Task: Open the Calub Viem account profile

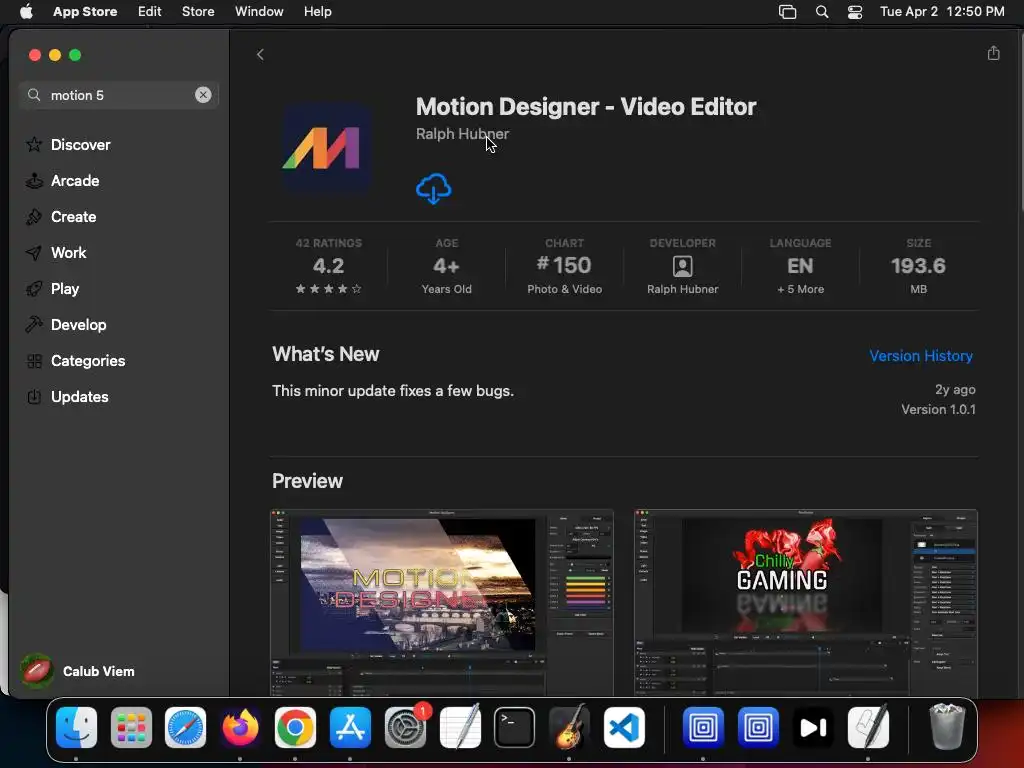Action: click(x=78, y=671)
